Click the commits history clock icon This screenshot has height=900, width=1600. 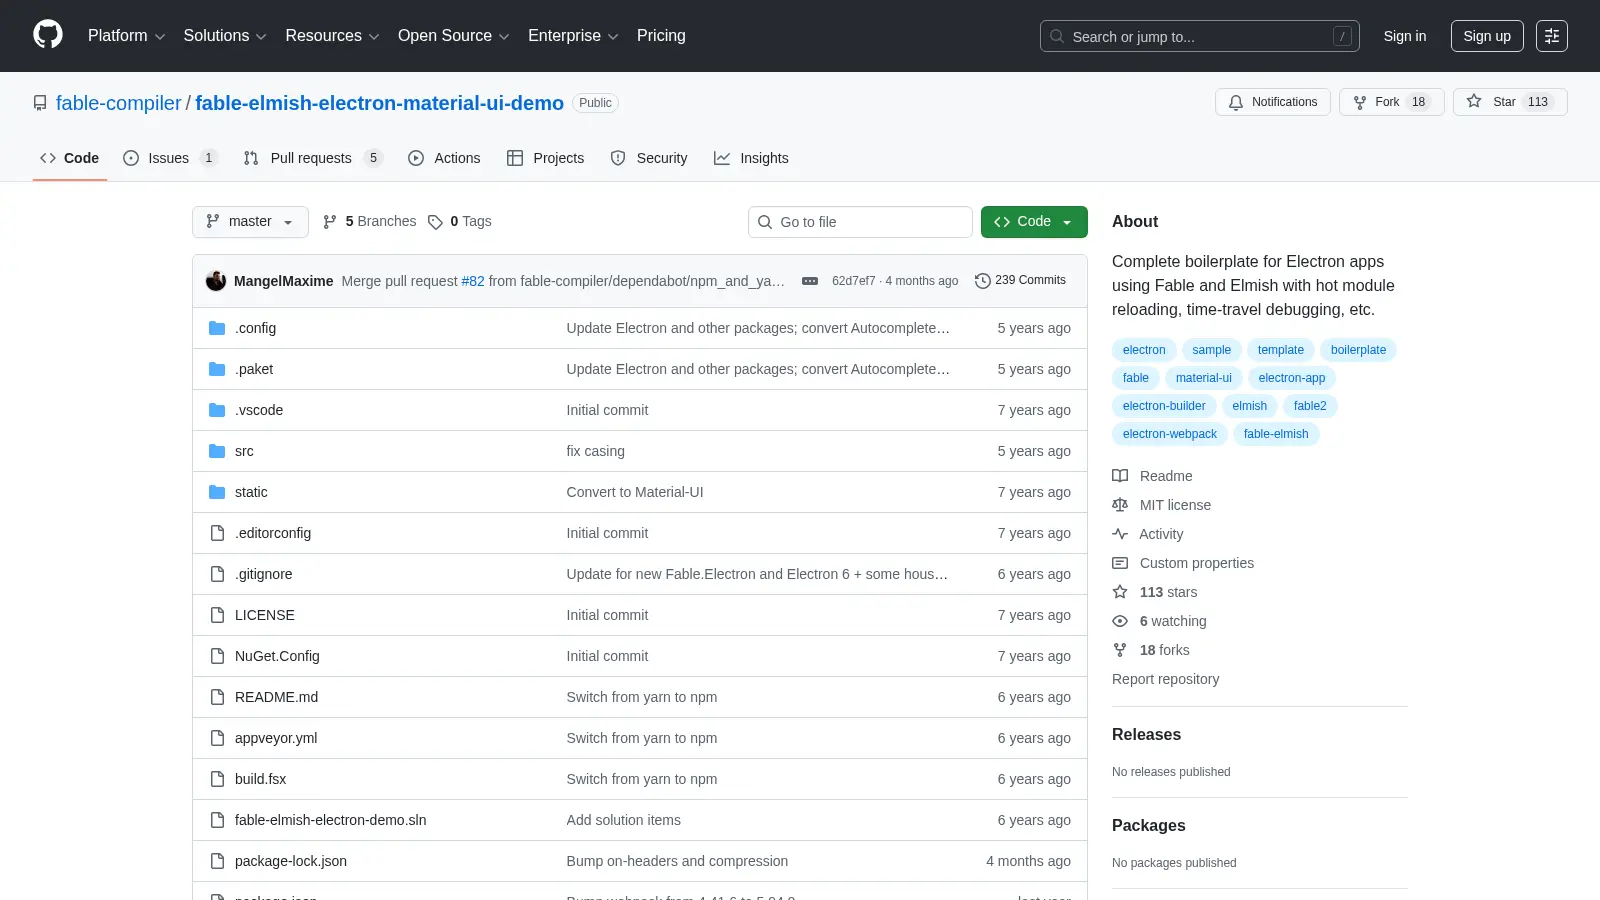(983, 281)
